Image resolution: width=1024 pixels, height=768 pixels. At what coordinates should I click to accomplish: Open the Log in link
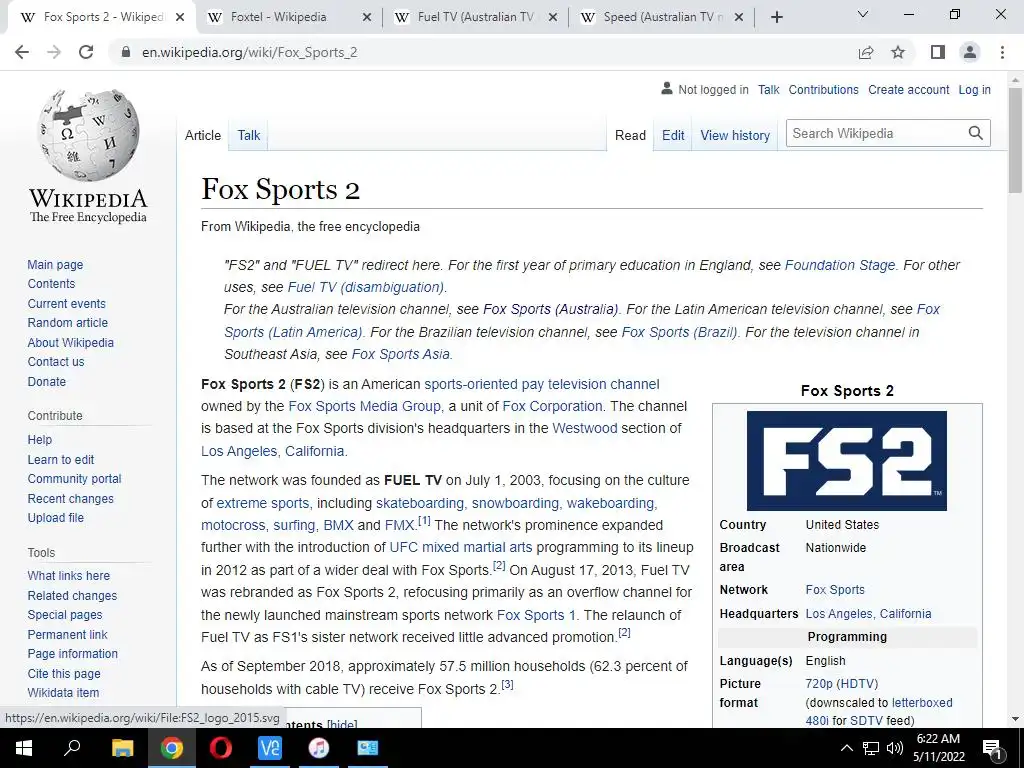point(974,89)
